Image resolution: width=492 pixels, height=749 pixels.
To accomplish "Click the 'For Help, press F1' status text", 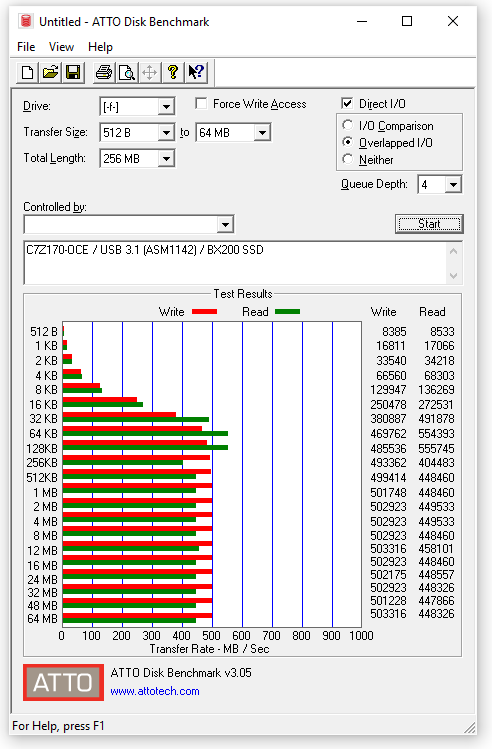I will (58, 726).
